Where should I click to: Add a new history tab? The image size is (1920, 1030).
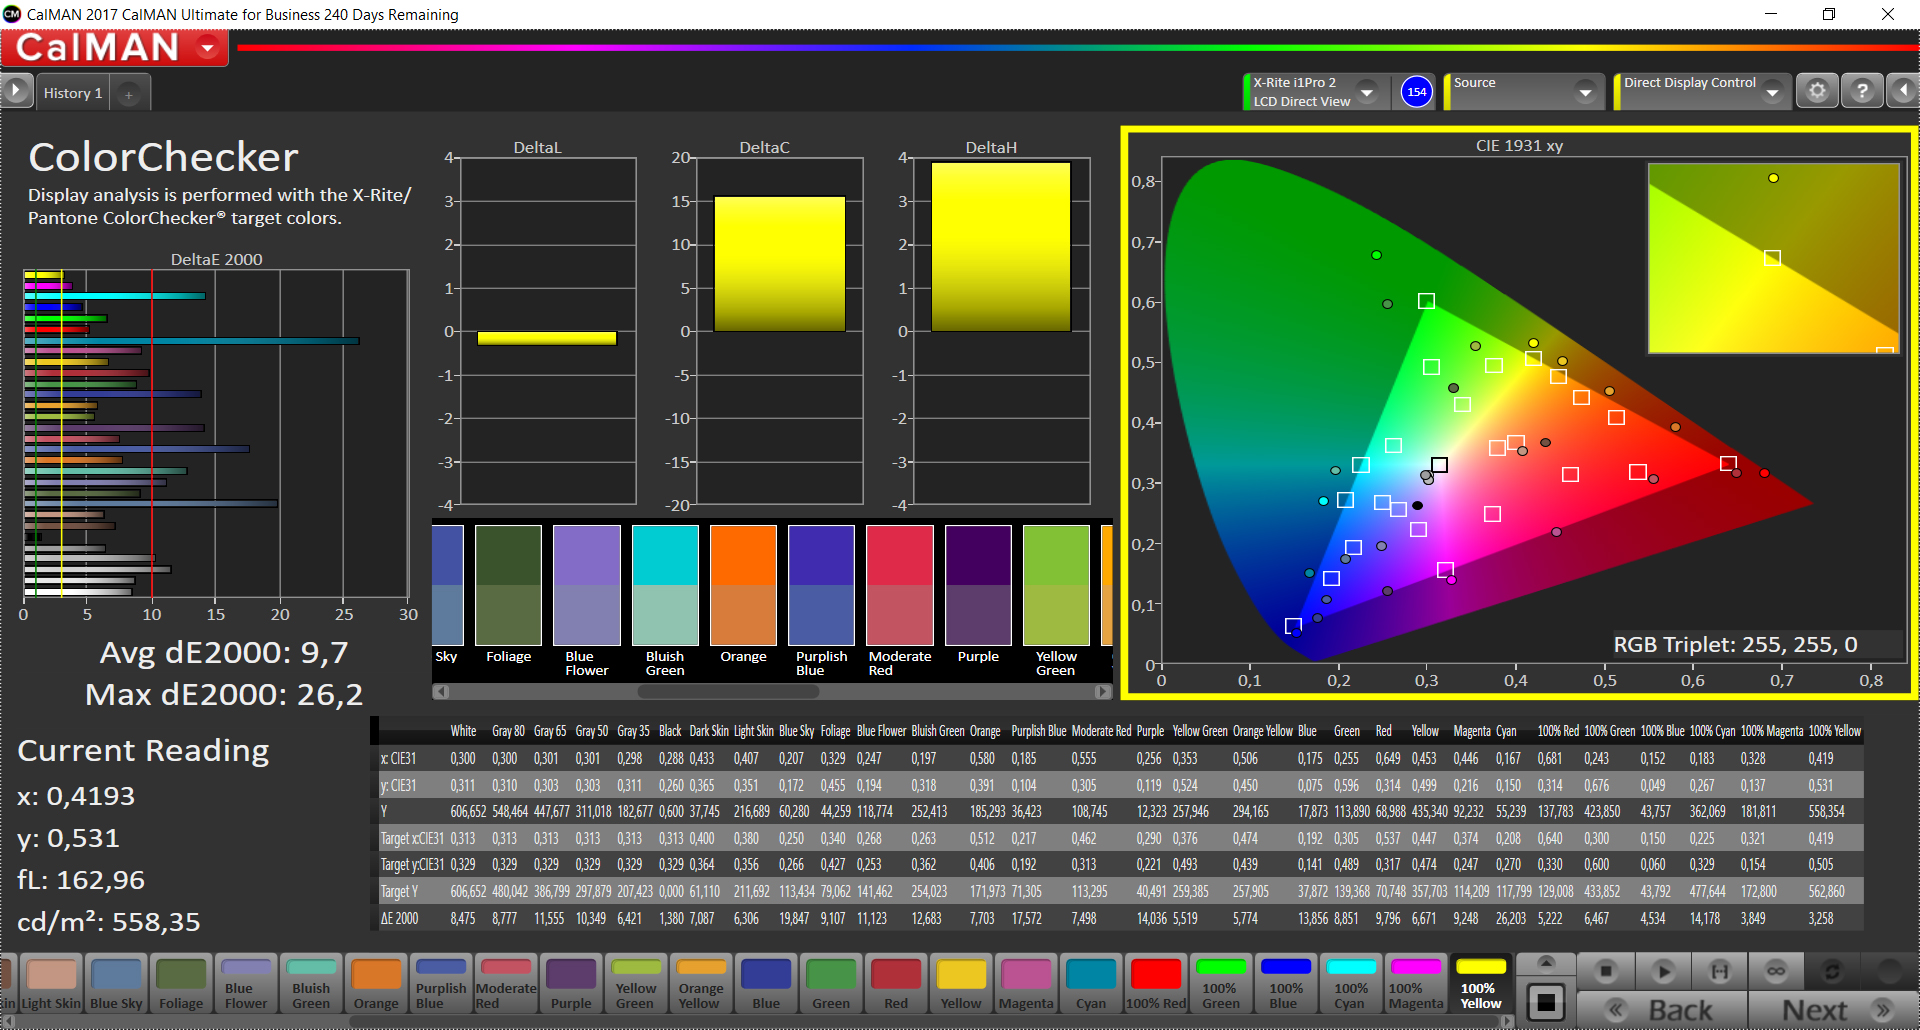coord(128,94)
